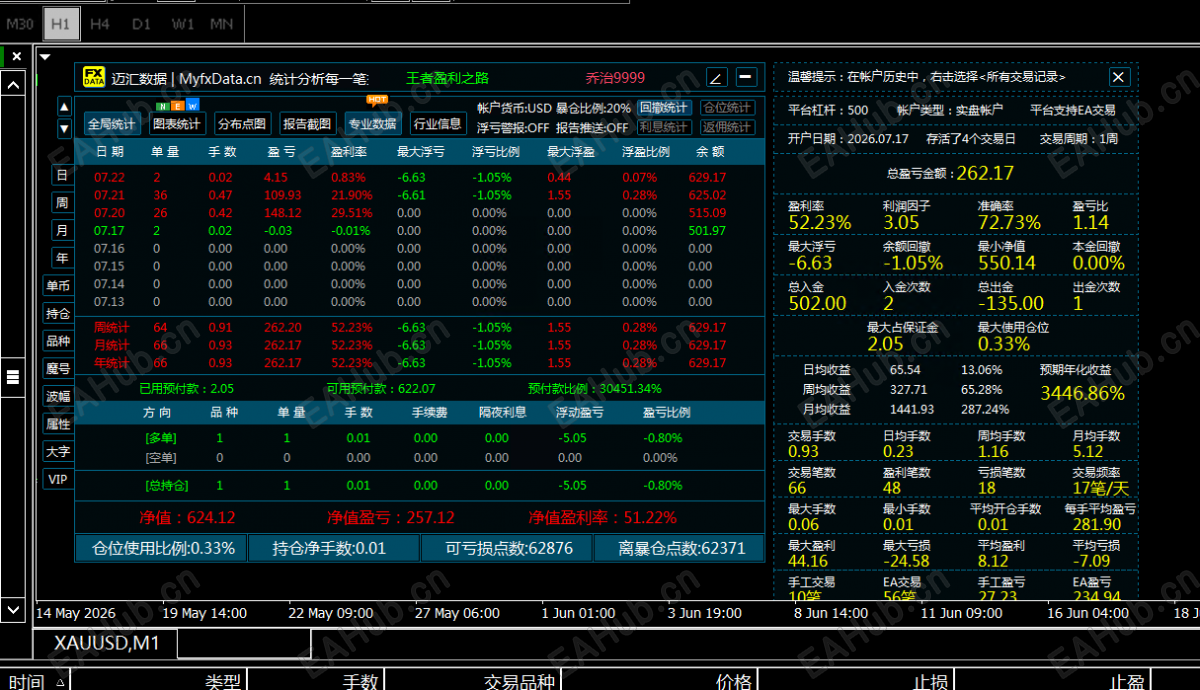The width and height of the screenshot is (1200, 690).
Task: Select the 月 period side button
Action: tap(62, 230)
